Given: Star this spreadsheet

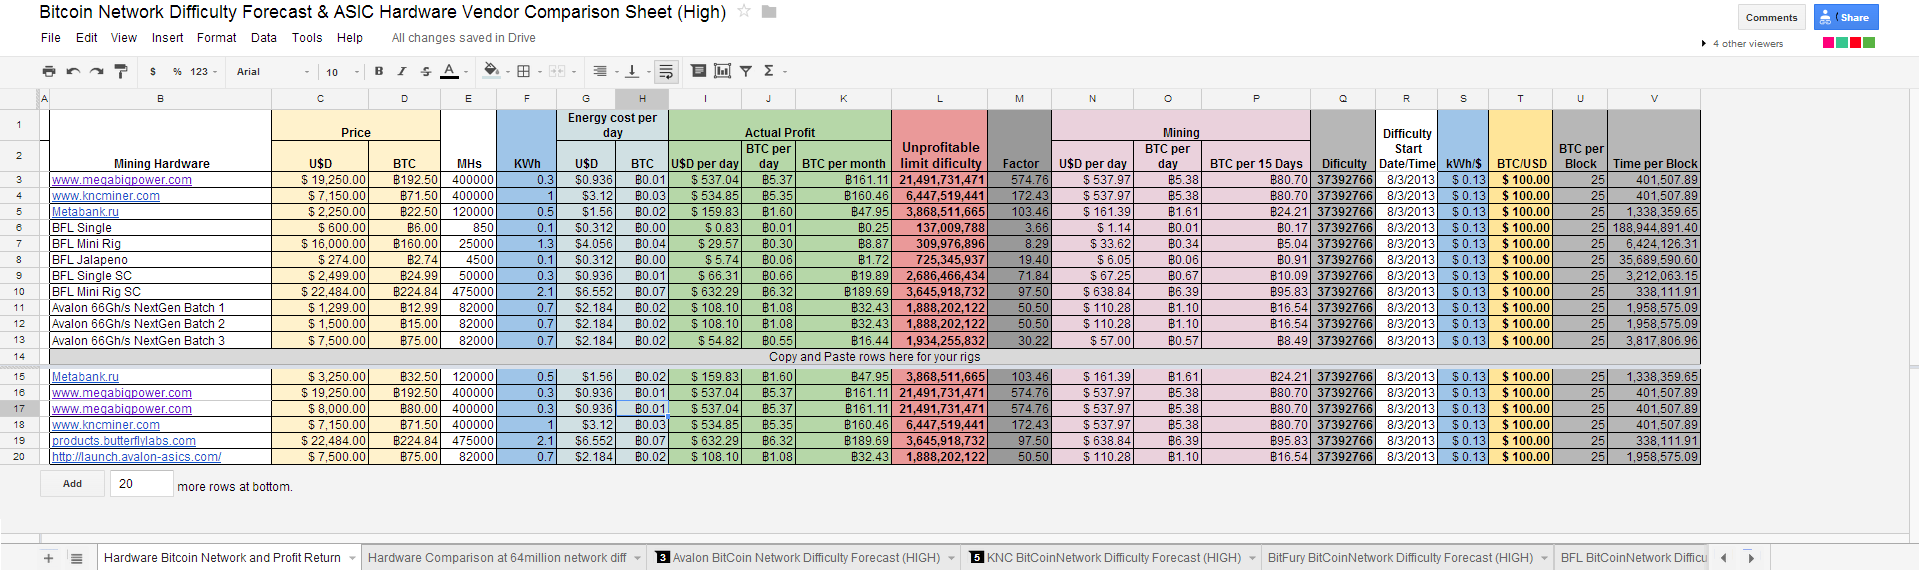Looking at the screenshot, I should click(x=744, y=11).
